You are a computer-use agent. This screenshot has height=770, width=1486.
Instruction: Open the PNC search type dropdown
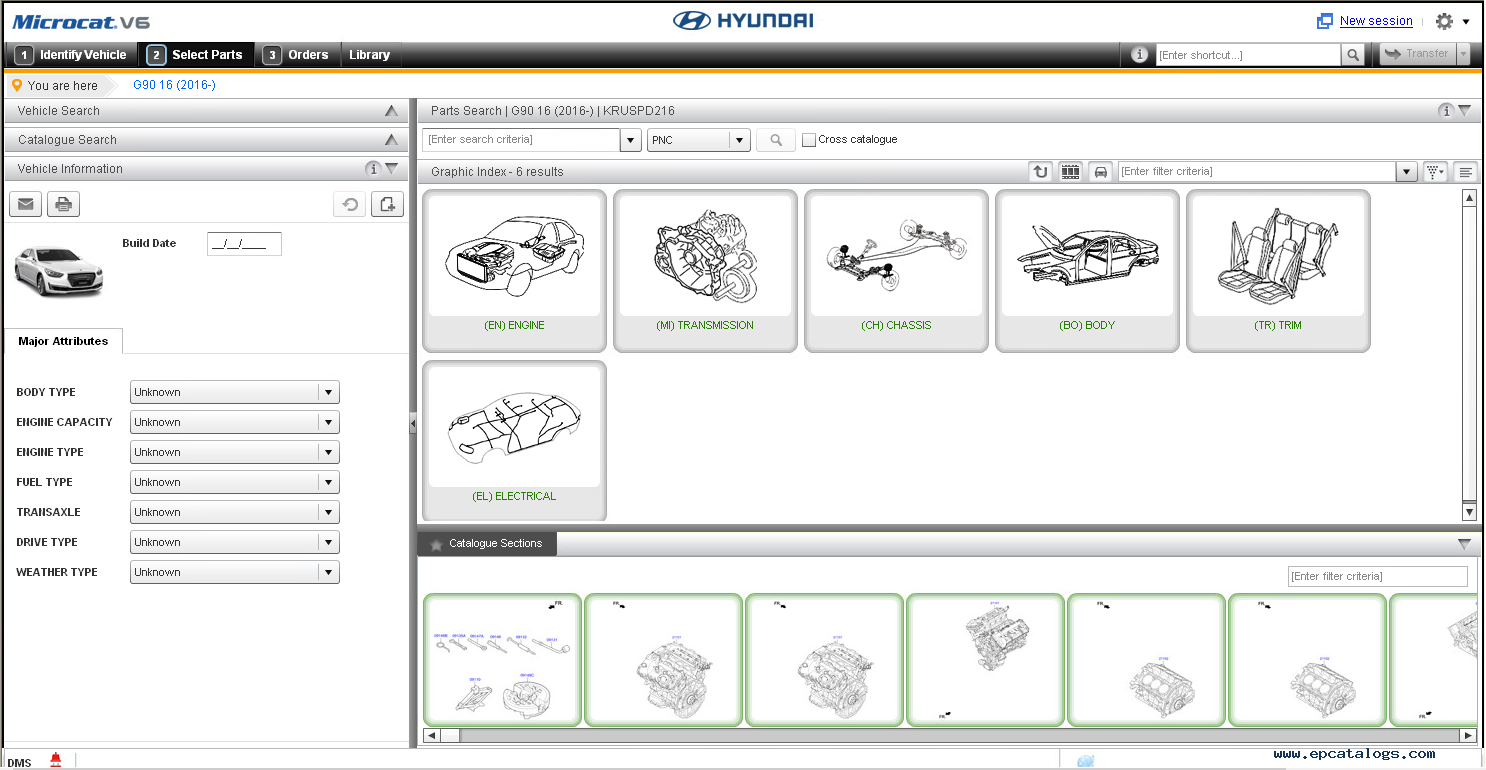(738, 141)
